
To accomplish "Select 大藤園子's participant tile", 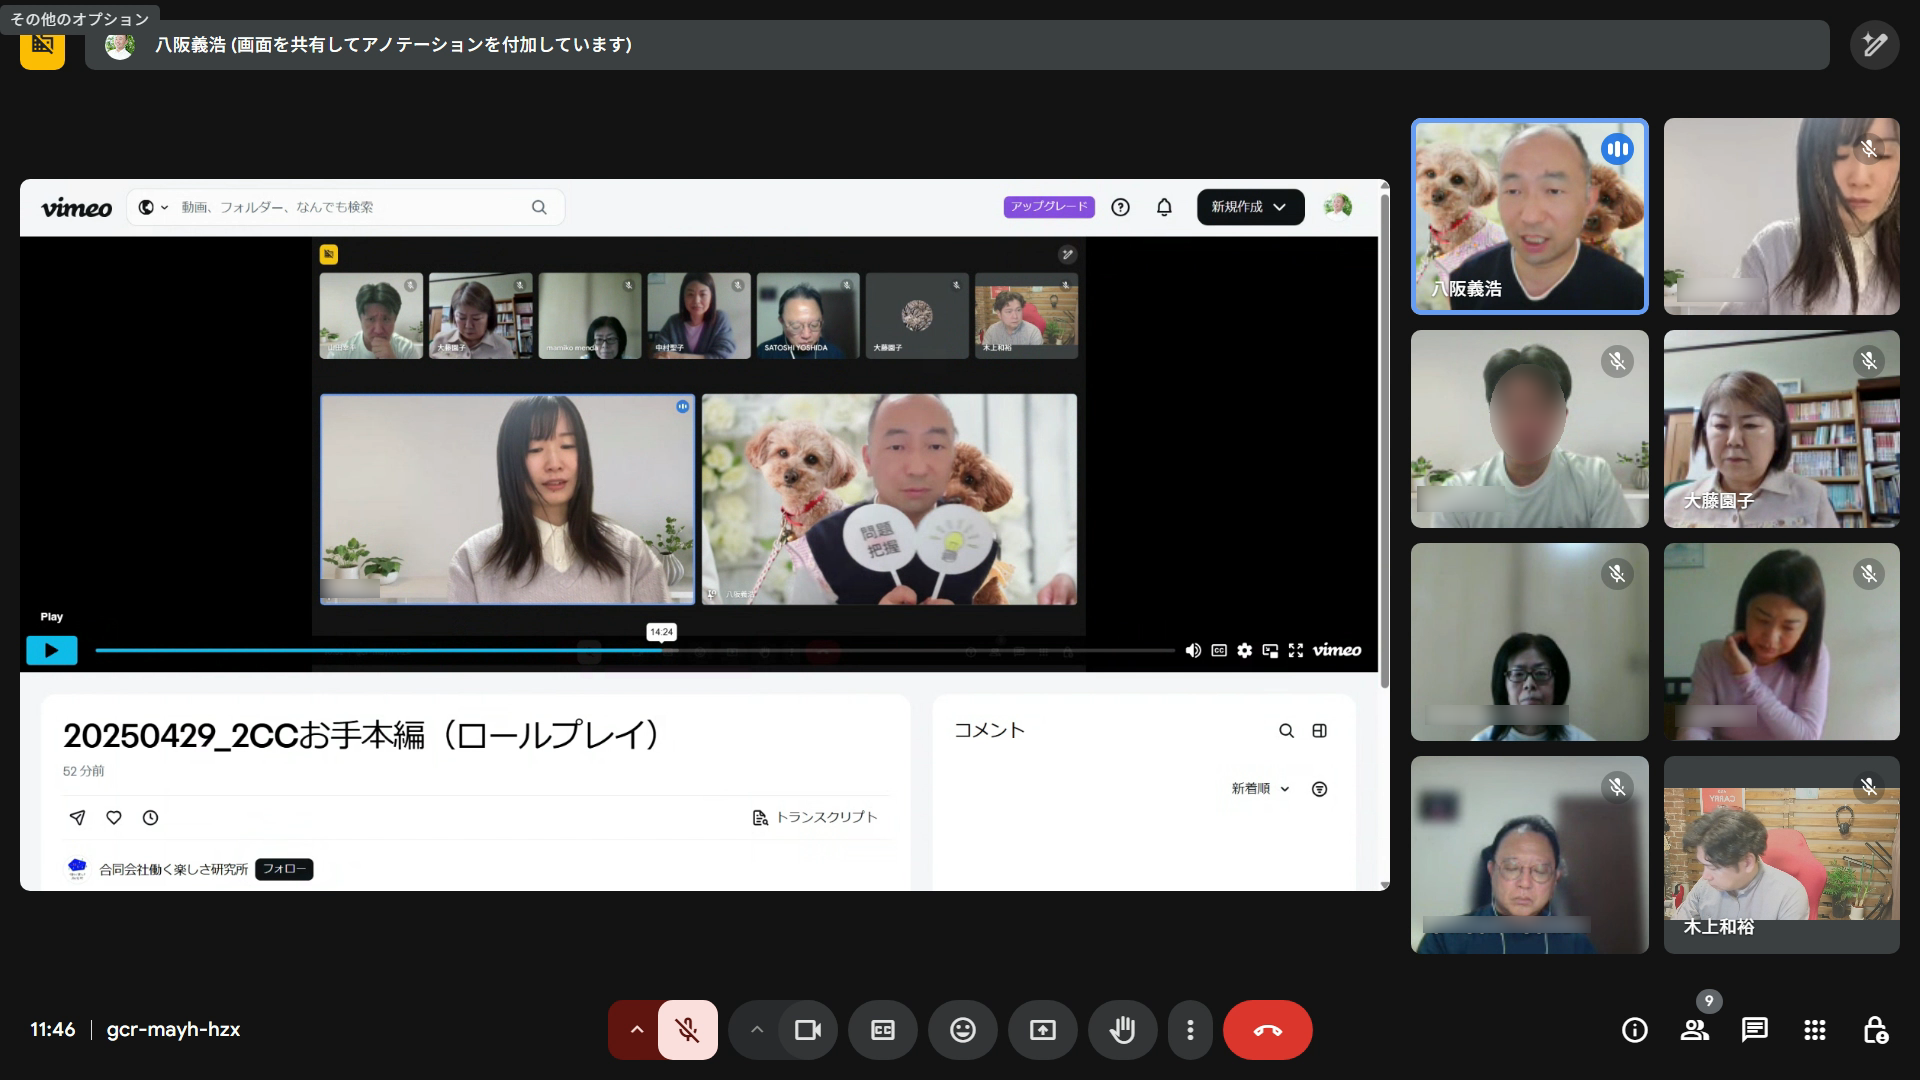I will 1781,429.
